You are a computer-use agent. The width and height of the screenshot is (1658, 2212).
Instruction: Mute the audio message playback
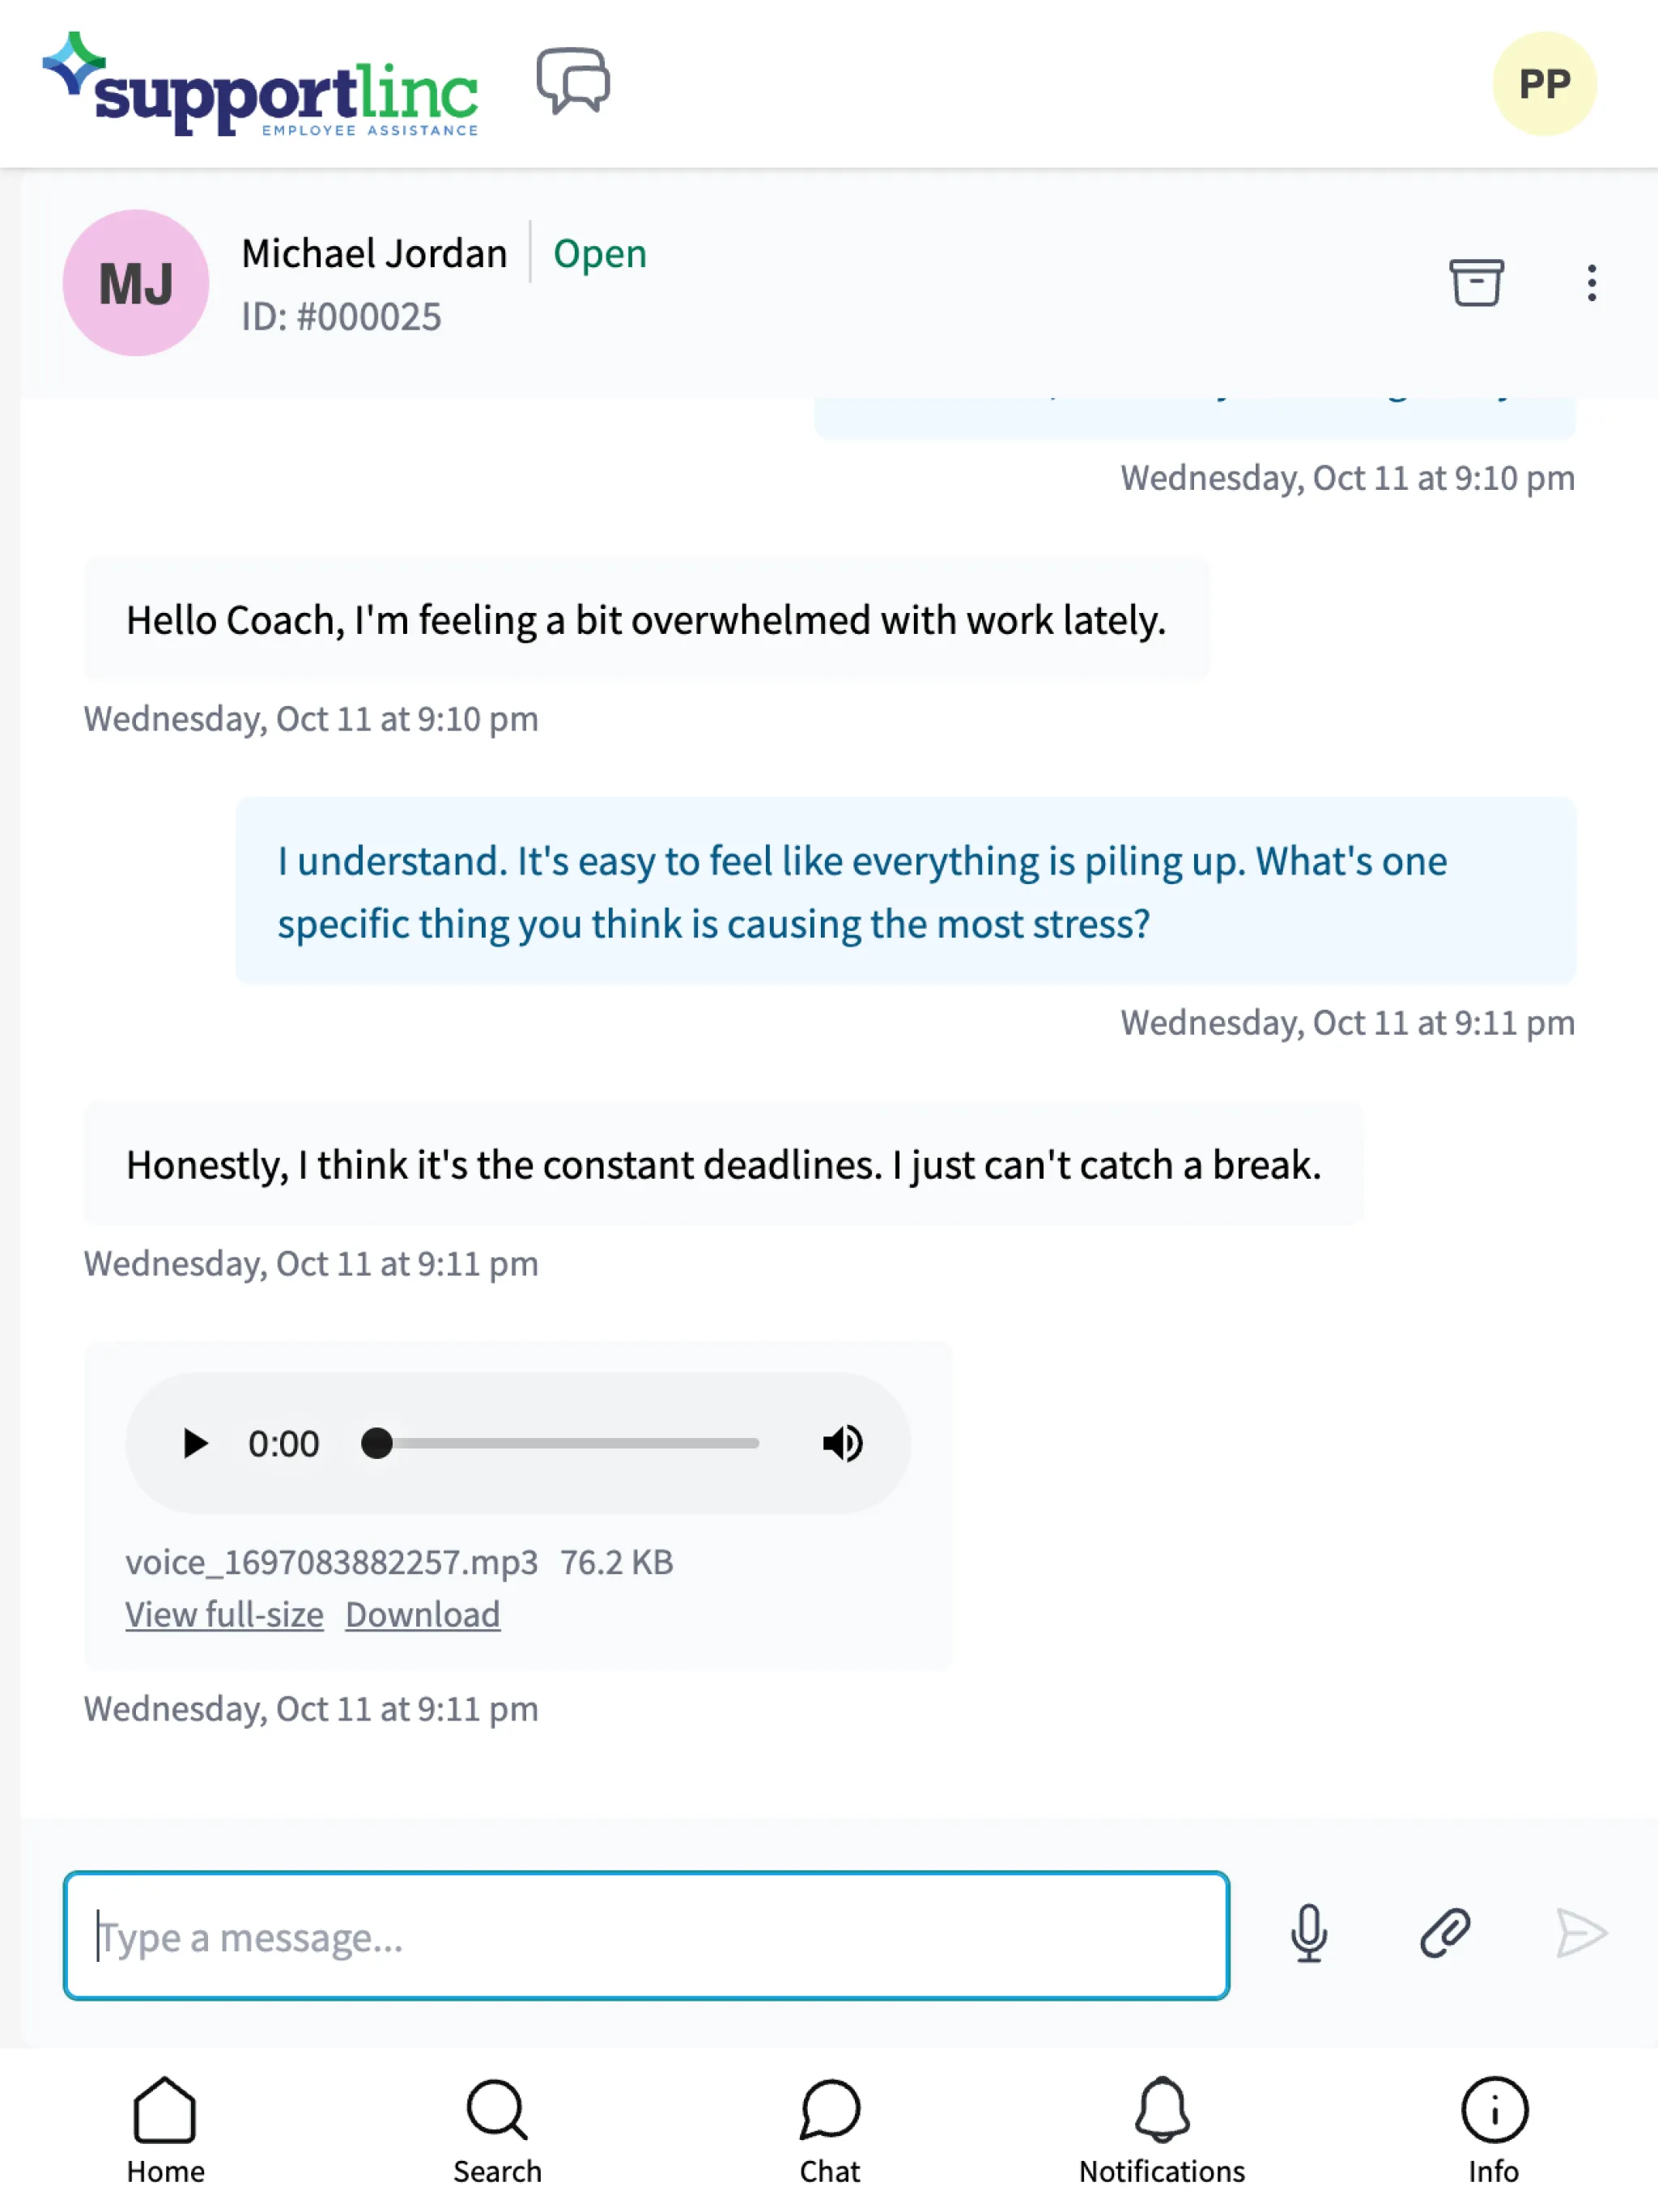pos(841,1442)
